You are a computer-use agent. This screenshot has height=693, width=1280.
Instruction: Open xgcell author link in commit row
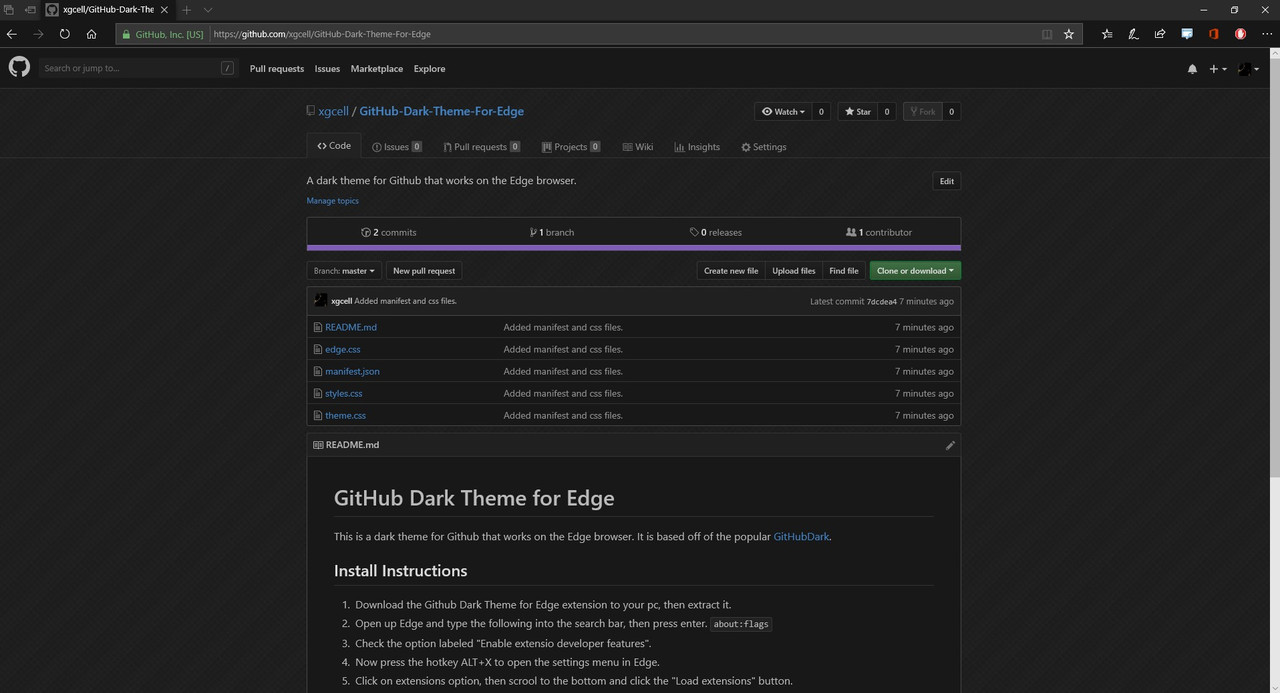point(341,301)
